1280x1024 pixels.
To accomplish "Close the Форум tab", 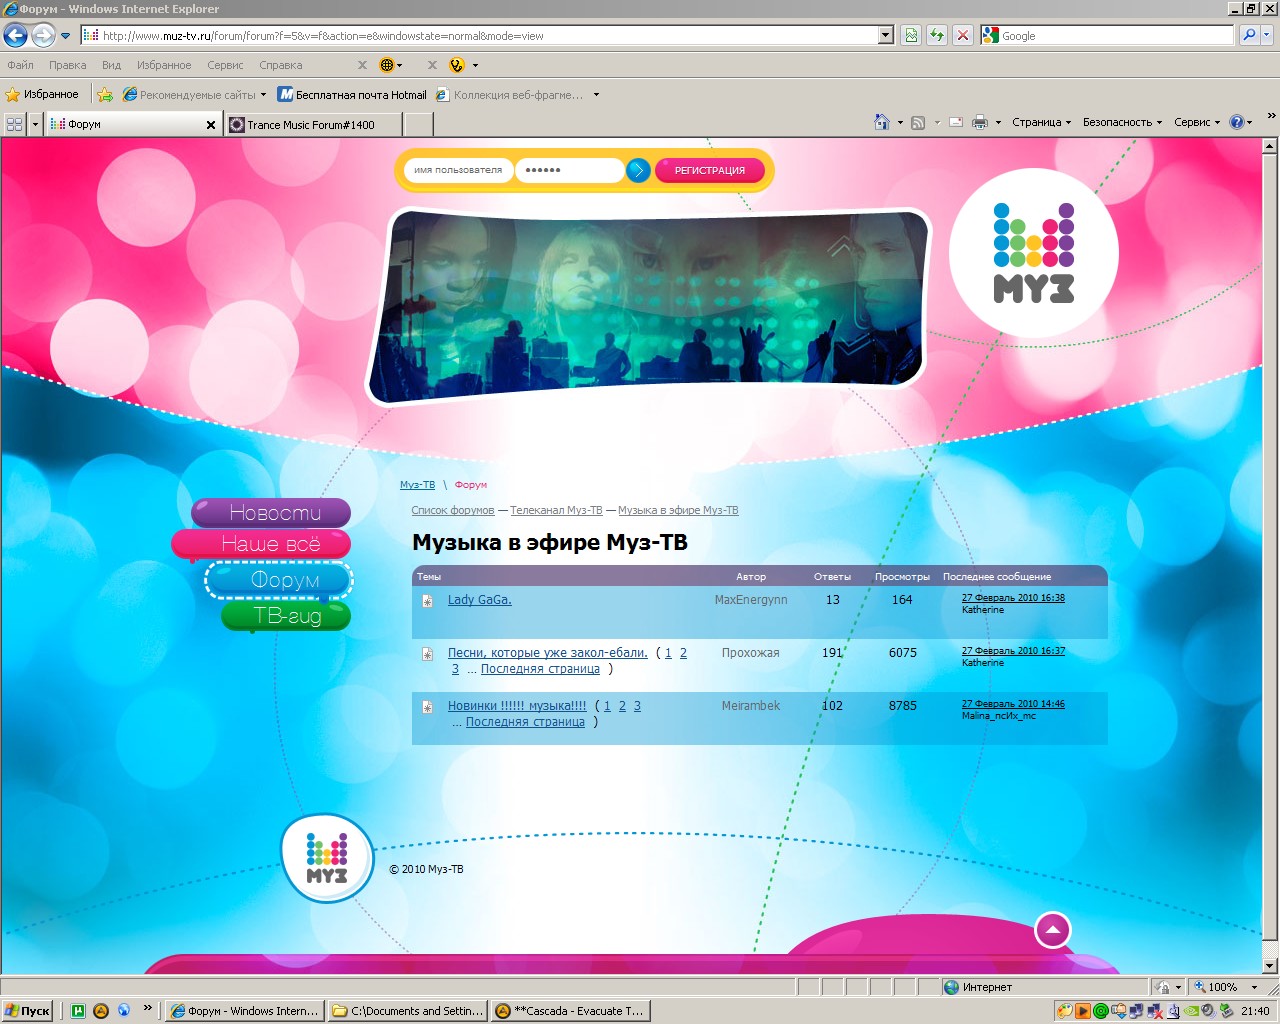I will coord(210,125).
